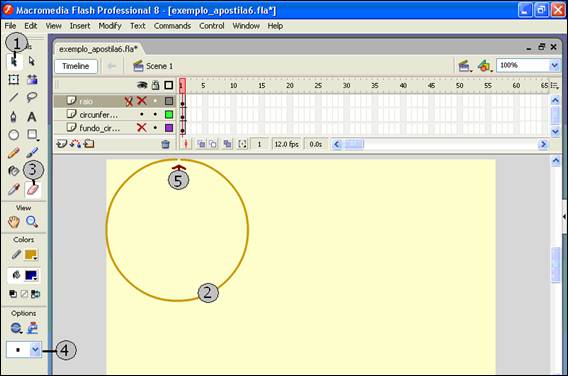Screen dimensions: 568x376
Task: Open the Commands menu
Action: pos(172,26)
